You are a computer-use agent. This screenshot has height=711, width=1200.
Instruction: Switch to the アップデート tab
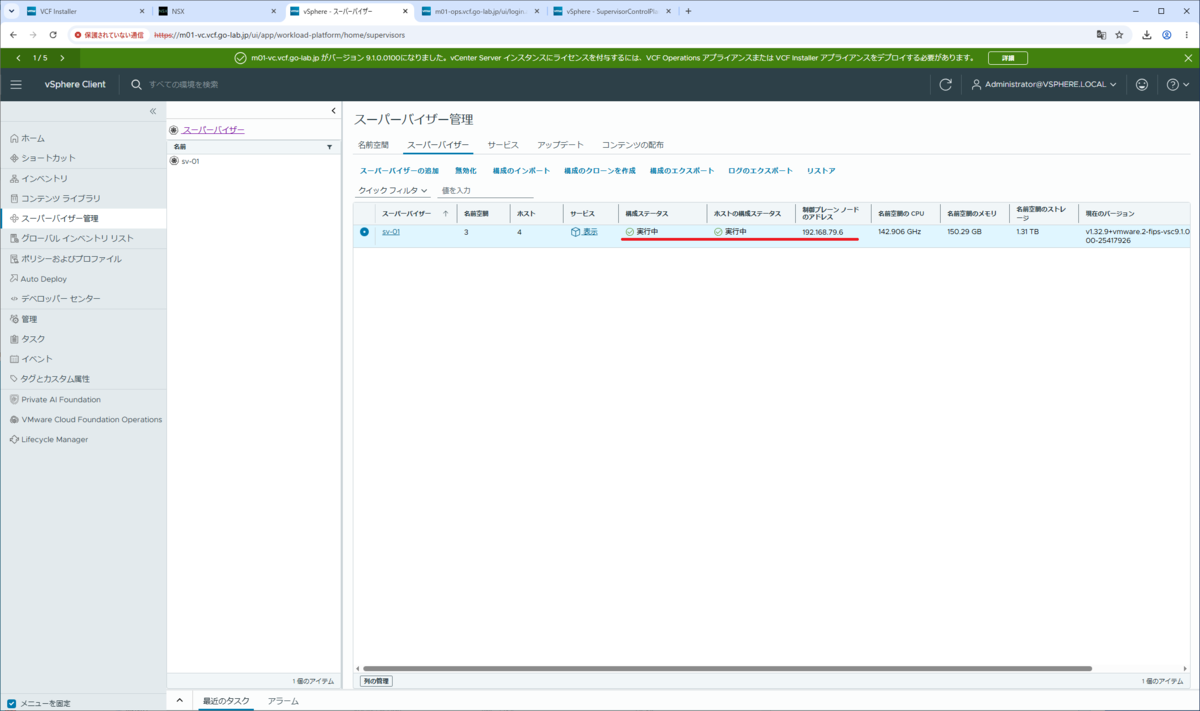point(560,145)
